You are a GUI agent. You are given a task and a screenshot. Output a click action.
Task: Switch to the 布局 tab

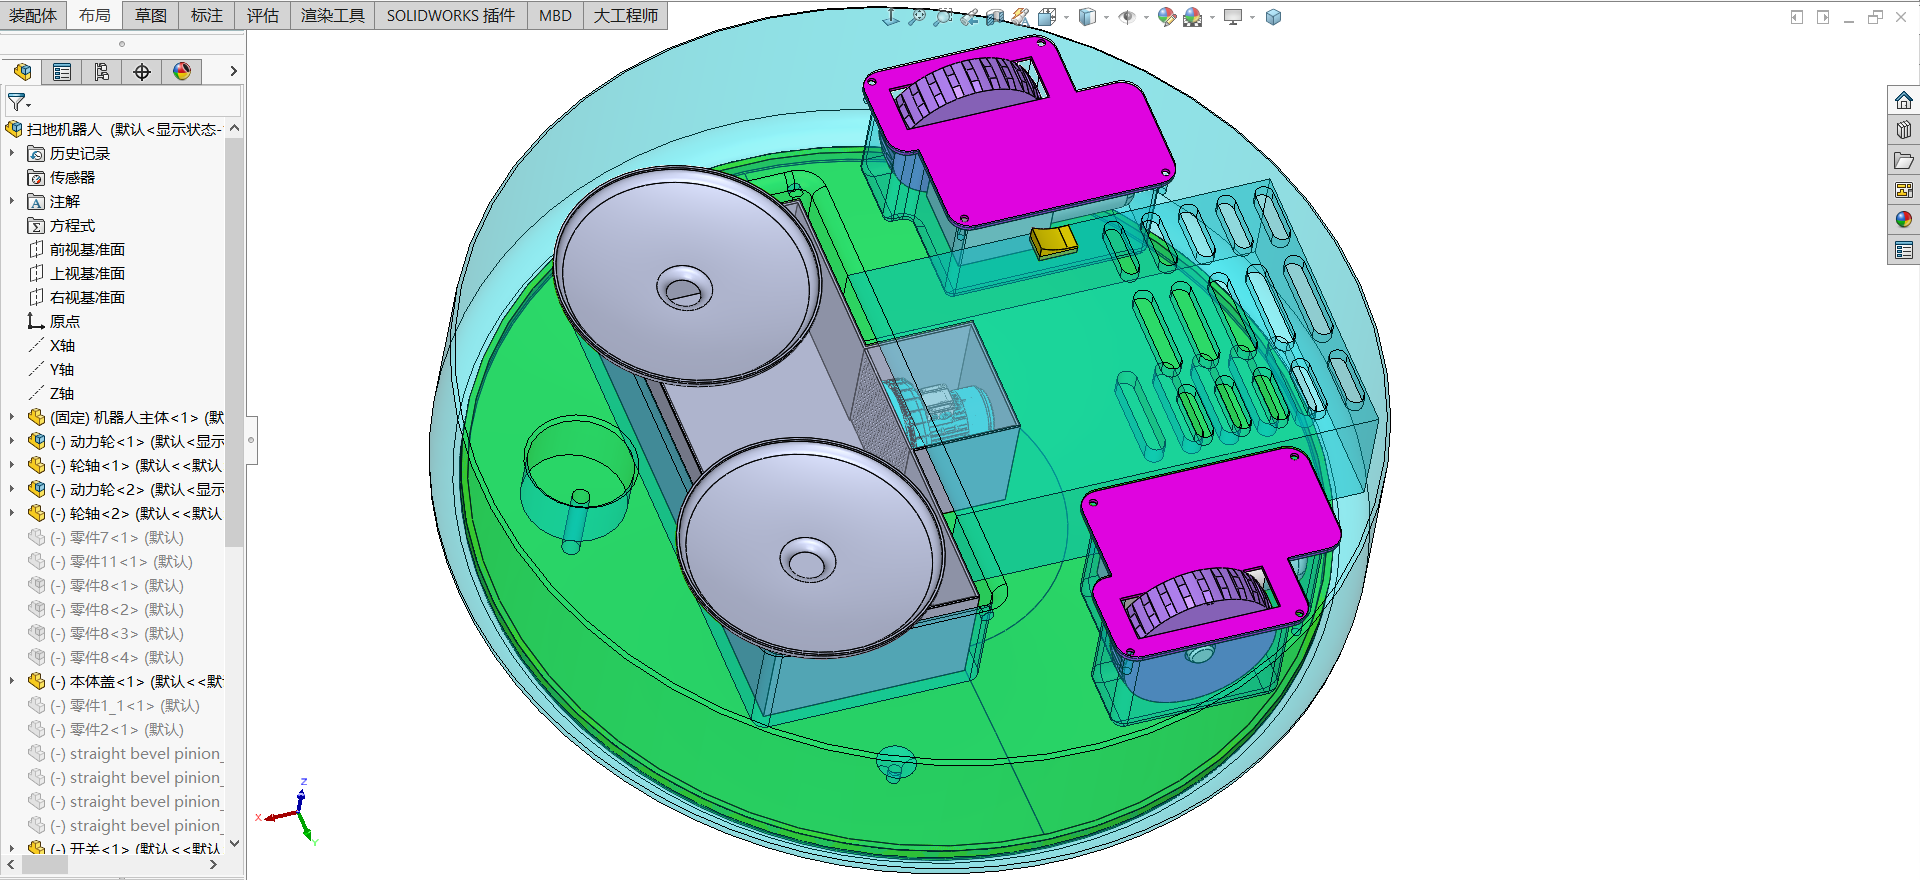(95, 15)
